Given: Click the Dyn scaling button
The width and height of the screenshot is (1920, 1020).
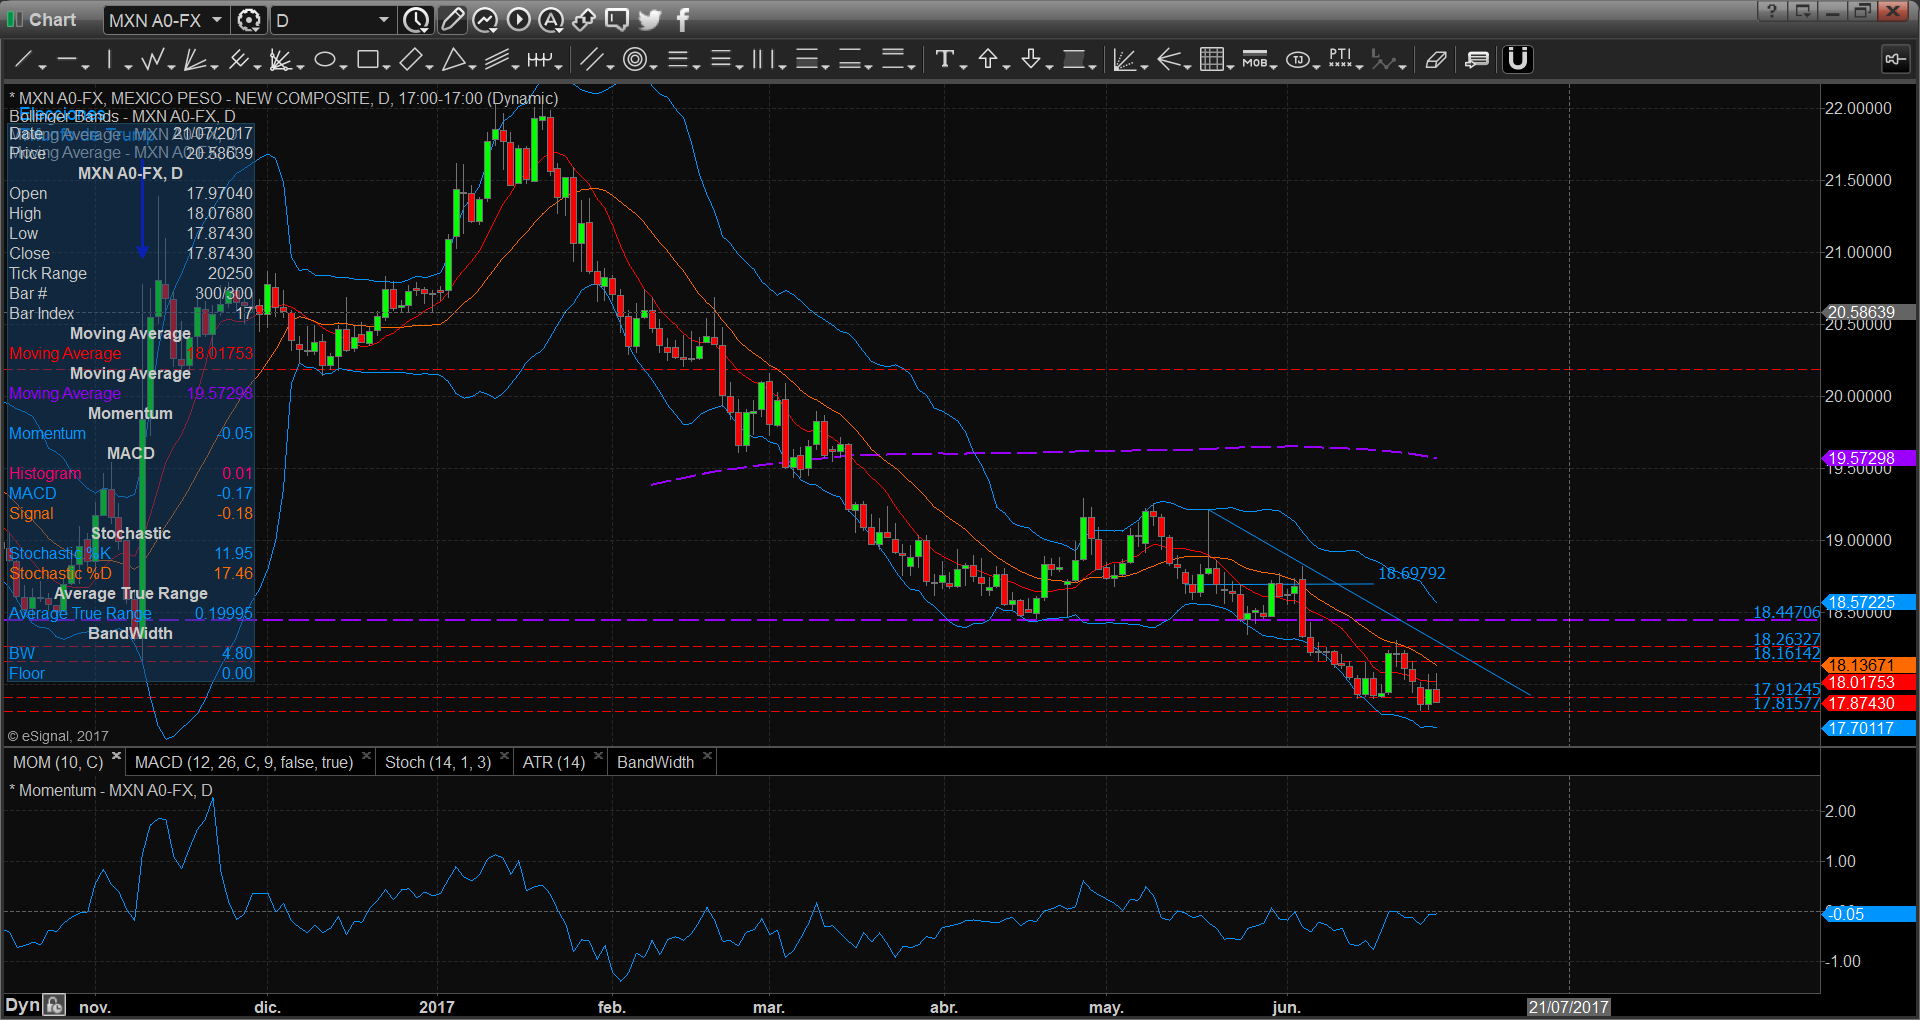Looking at the screenshot, I should pyautogui.click(x=22, y=1006).
